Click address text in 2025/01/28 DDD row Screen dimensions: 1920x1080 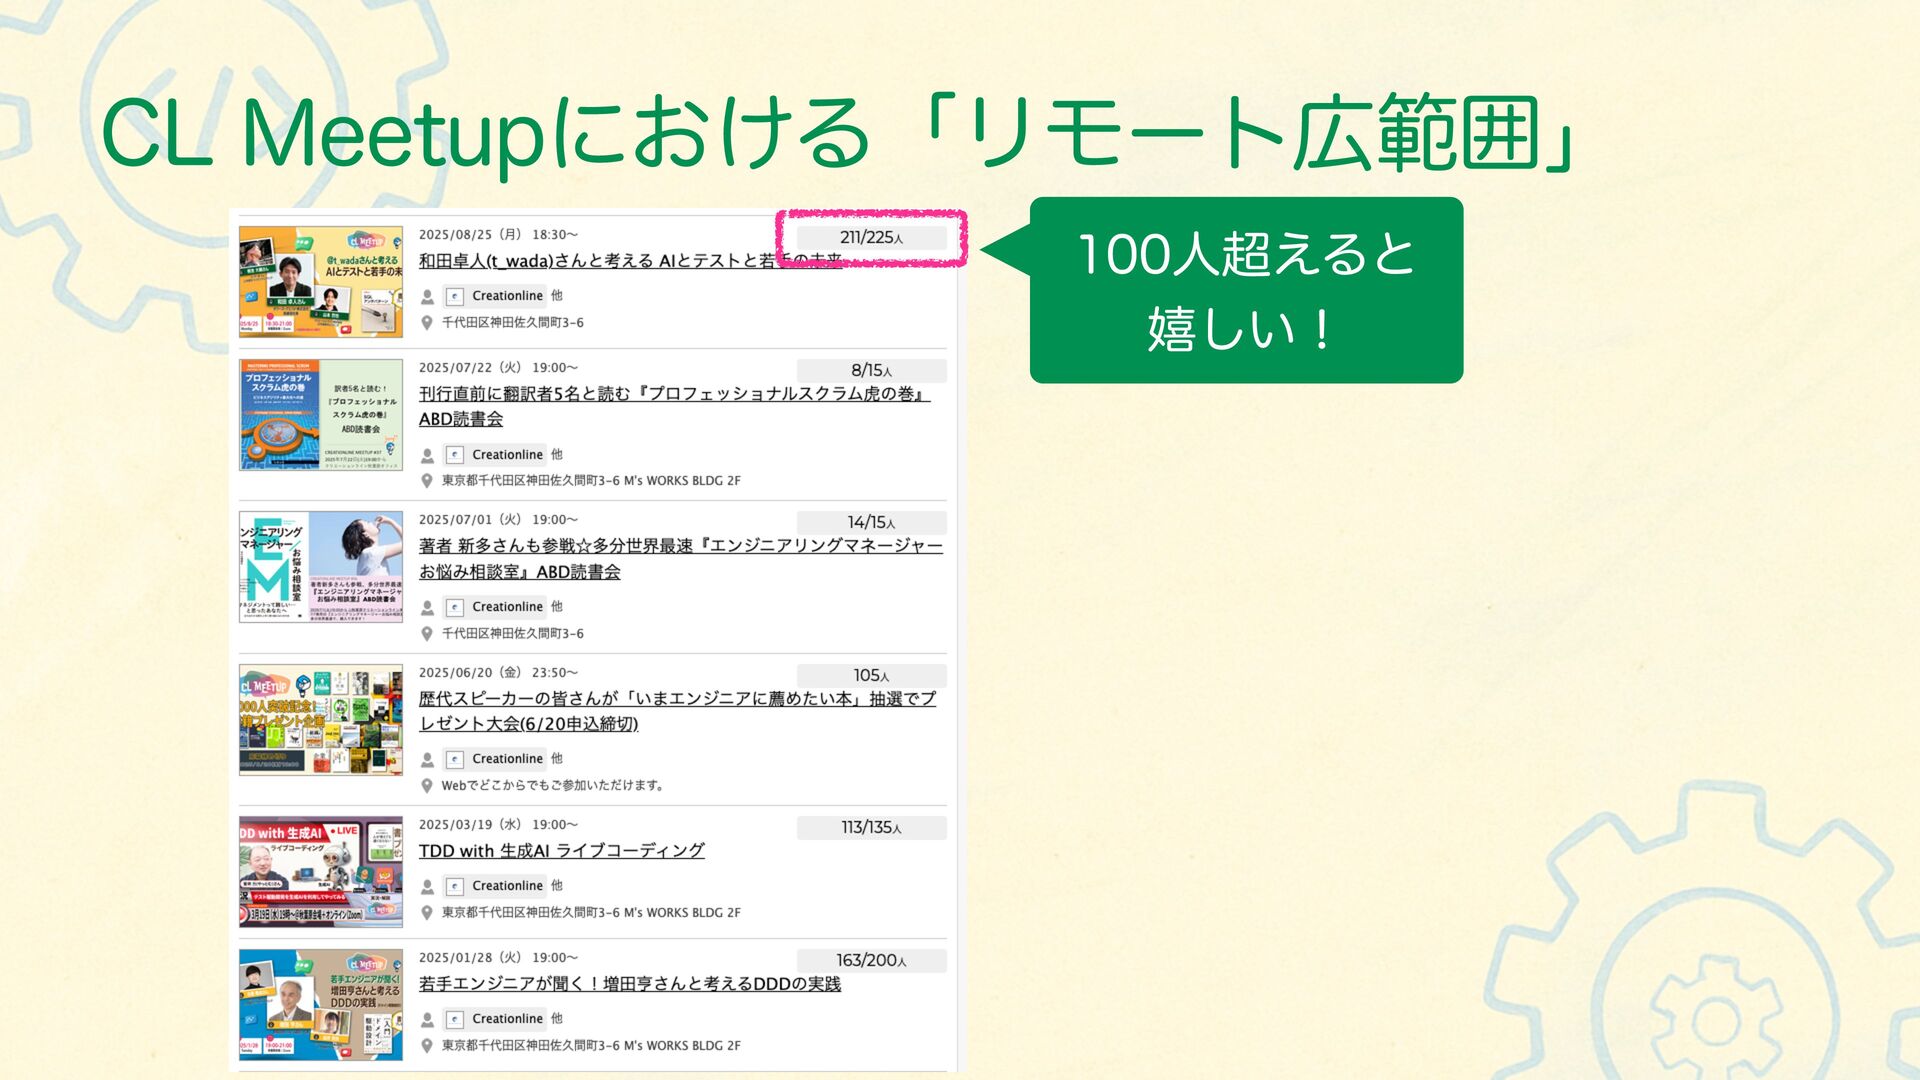591,1046
